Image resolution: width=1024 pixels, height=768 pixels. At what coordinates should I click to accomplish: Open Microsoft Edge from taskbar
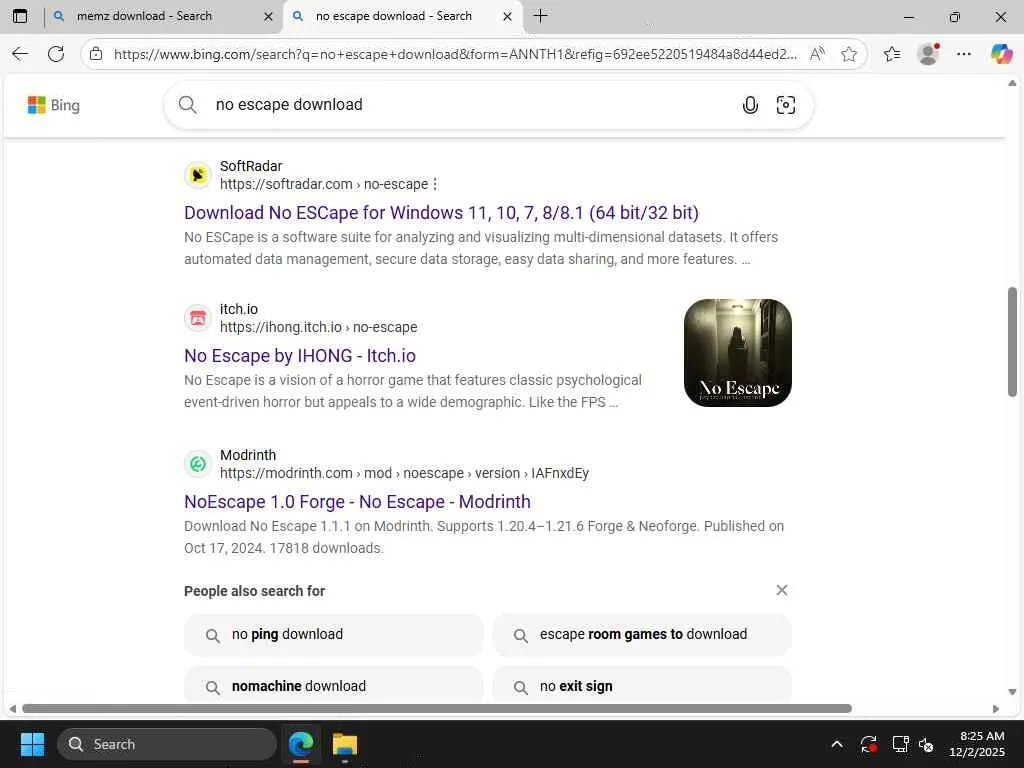[x=301, y=744]
